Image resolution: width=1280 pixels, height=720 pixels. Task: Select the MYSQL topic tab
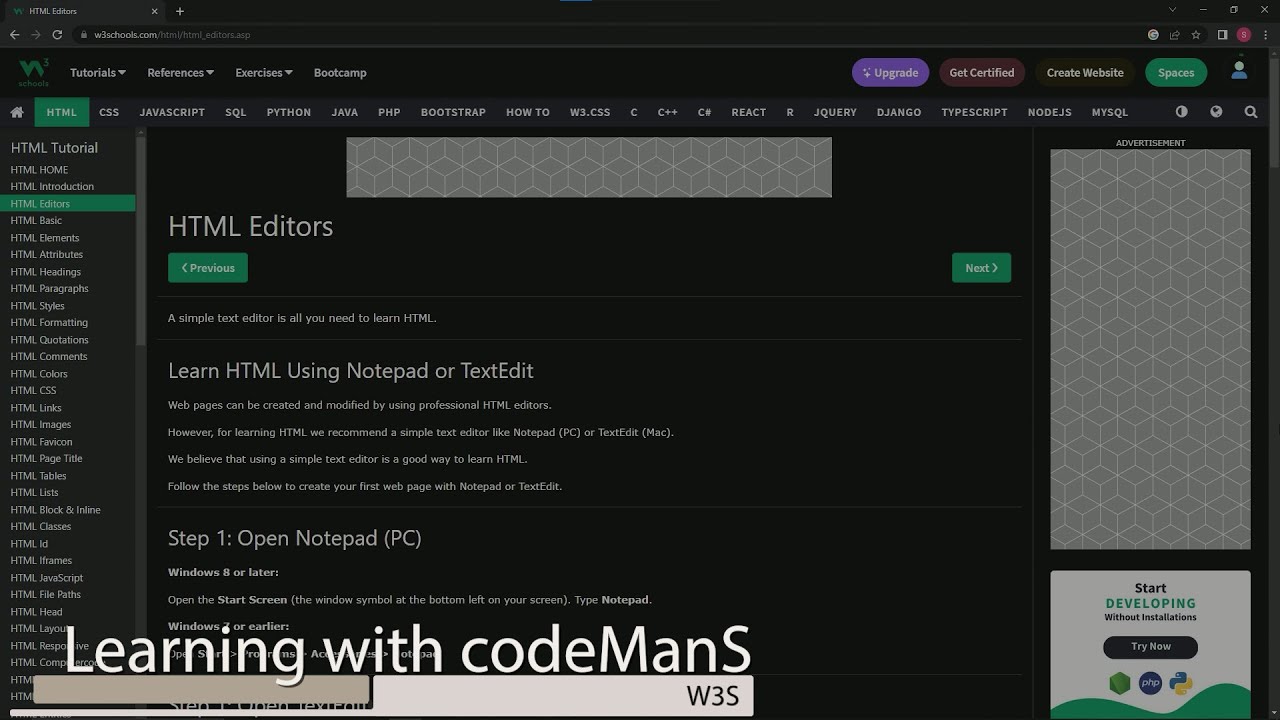[x=1110, y=112]
